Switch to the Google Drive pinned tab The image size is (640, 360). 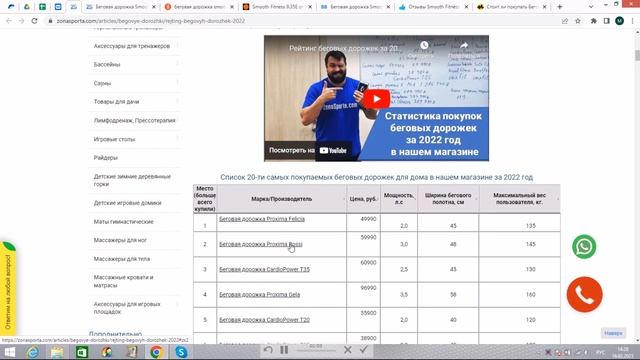click(x=27, y=7)
